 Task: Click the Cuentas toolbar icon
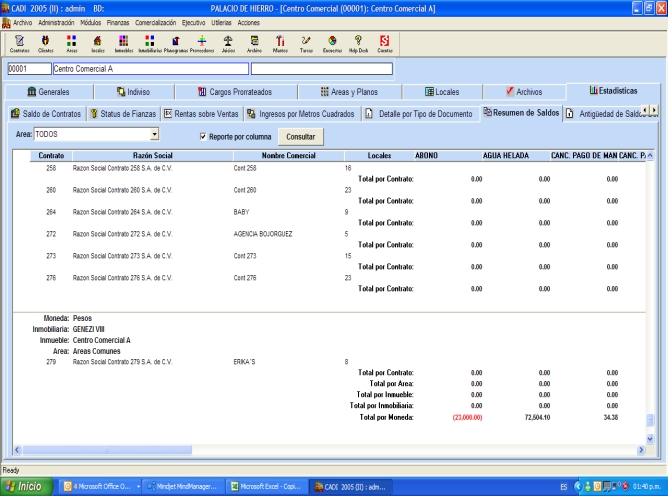pos(384,43)
